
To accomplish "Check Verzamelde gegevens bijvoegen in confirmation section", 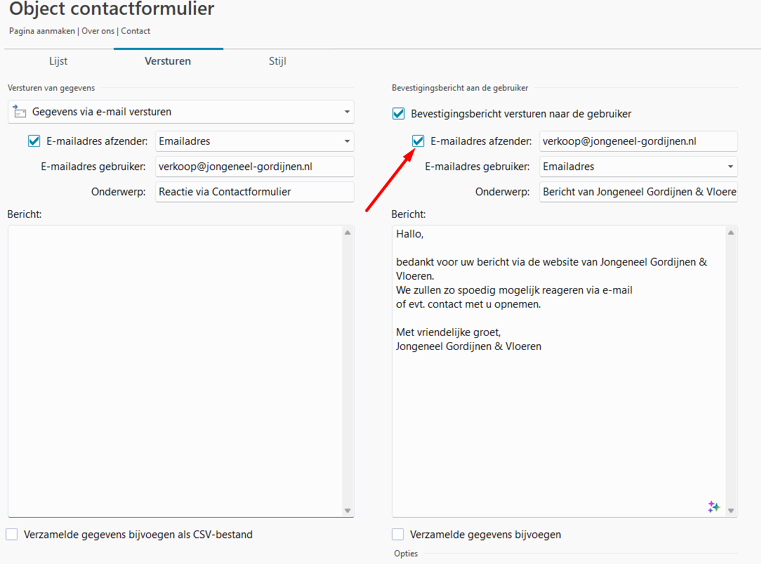I will tap(398, 534).
